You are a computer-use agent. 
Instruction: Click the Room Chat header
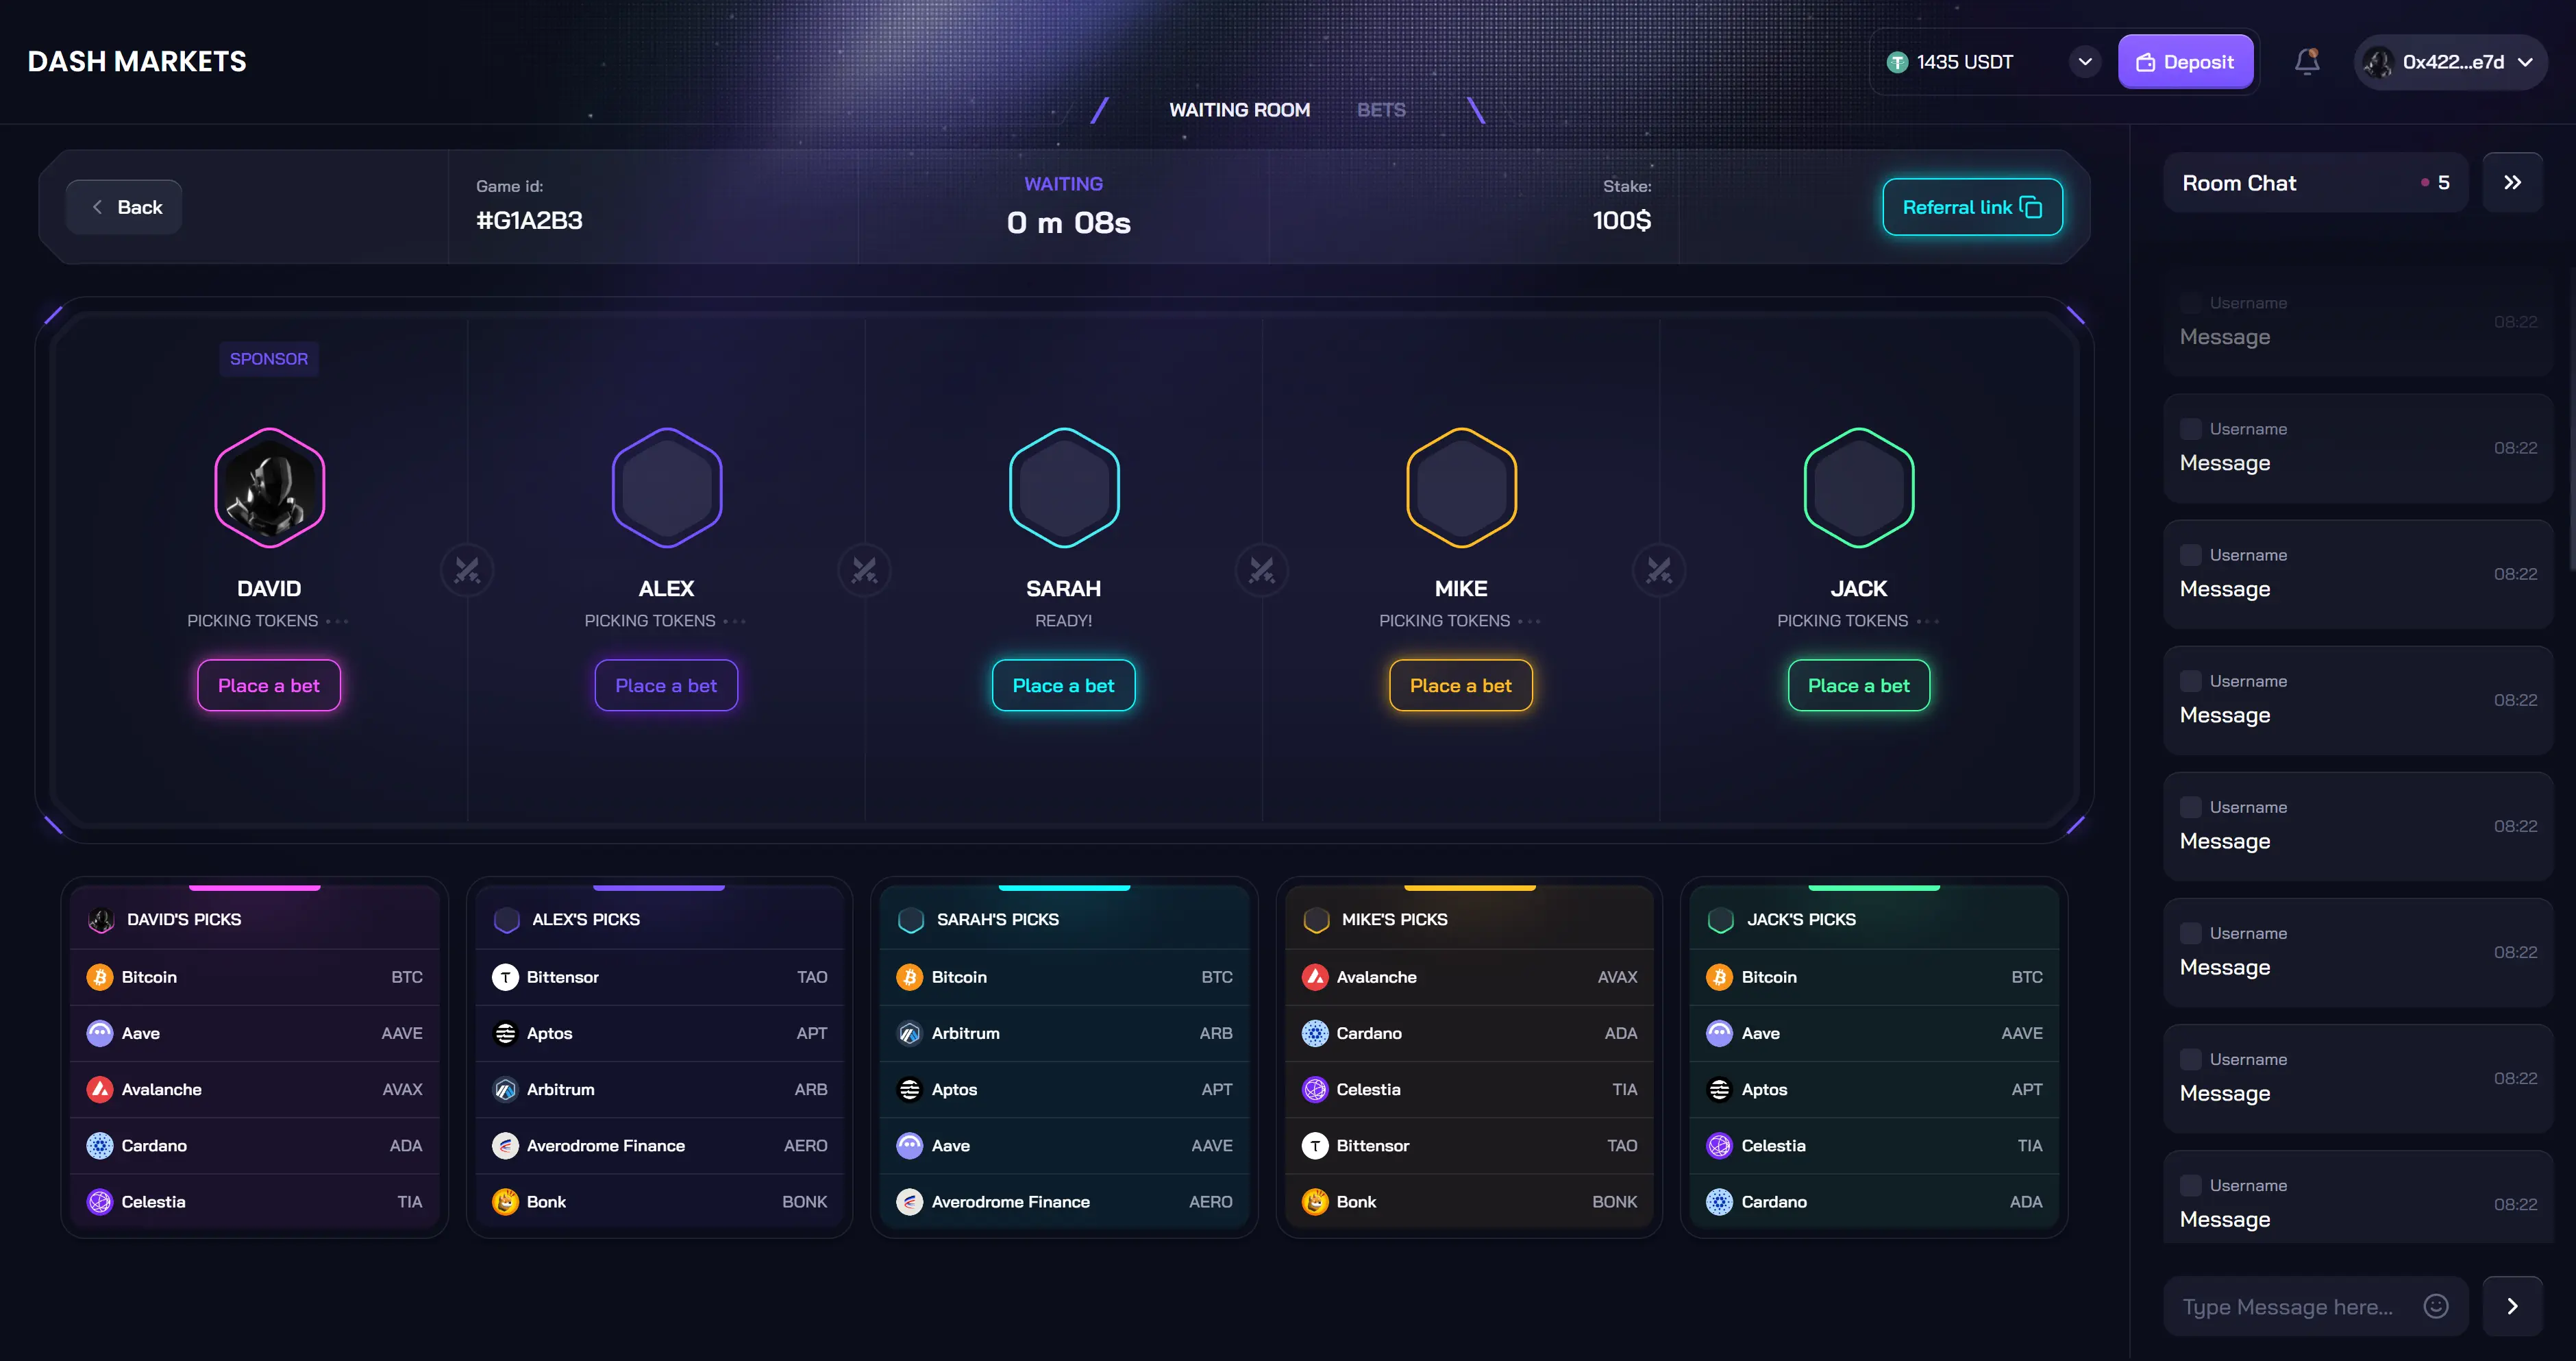(2316, 183)
